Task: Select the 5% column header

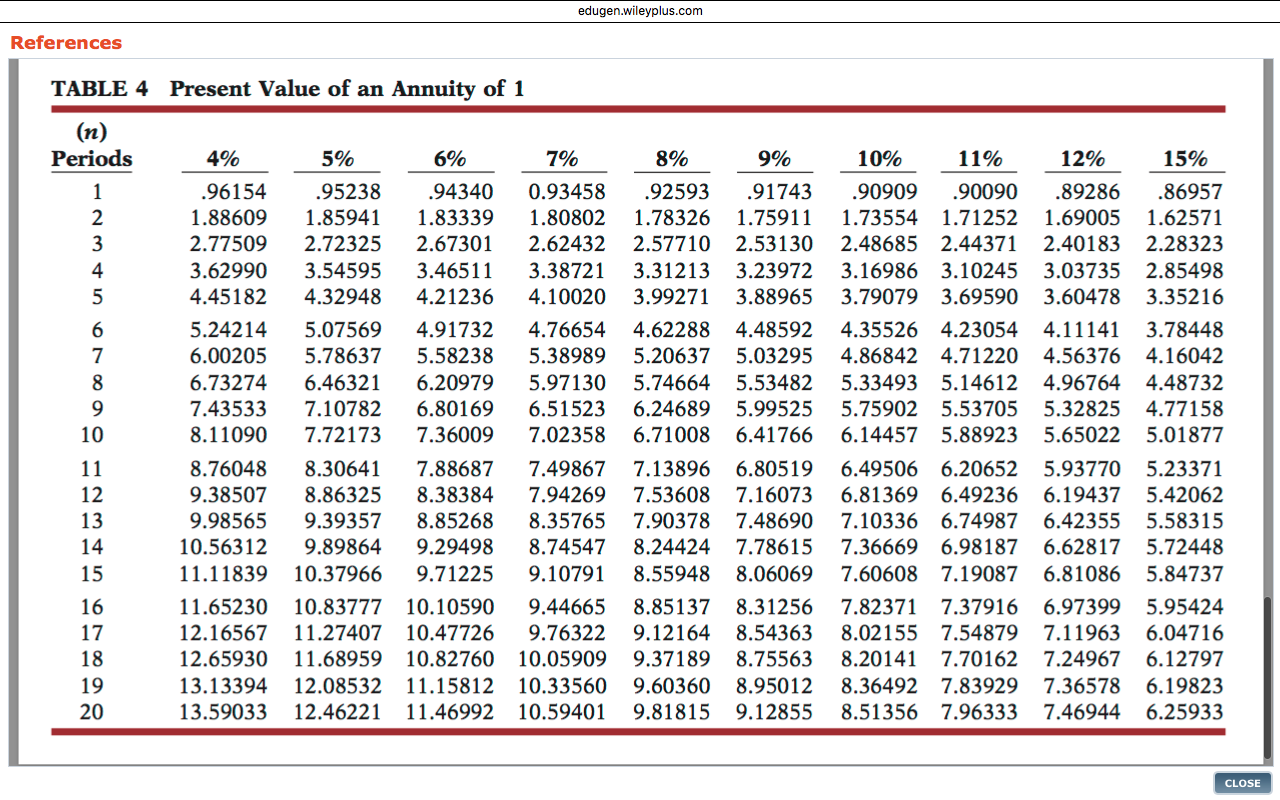Action: pos(339,158)
